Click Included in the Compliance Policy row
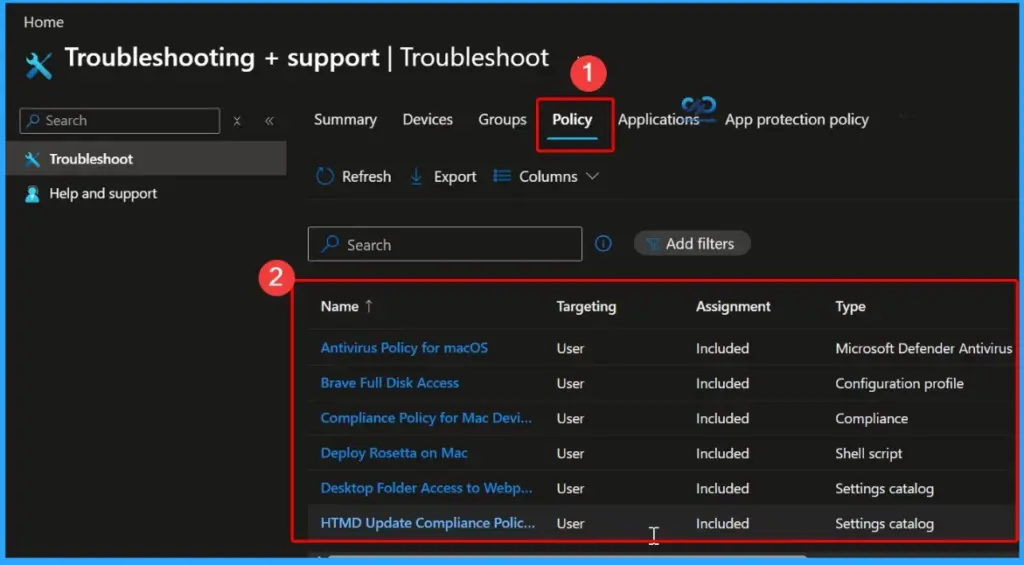The height and width of the screenshot is (565, 1024). 722,418
